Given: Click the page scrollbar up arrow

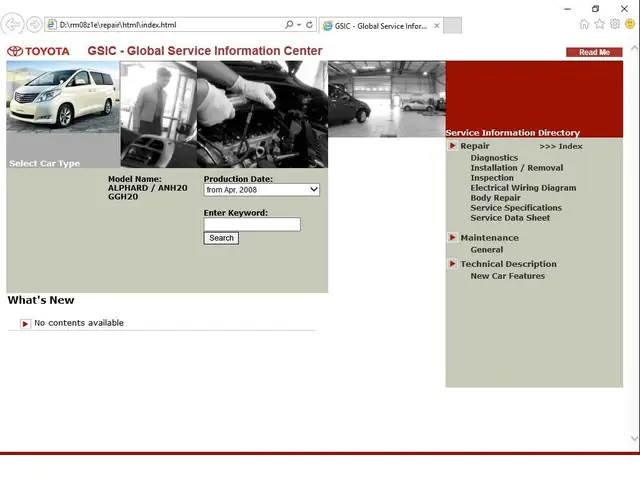Looking at the screenshot, I should [634, 48].
